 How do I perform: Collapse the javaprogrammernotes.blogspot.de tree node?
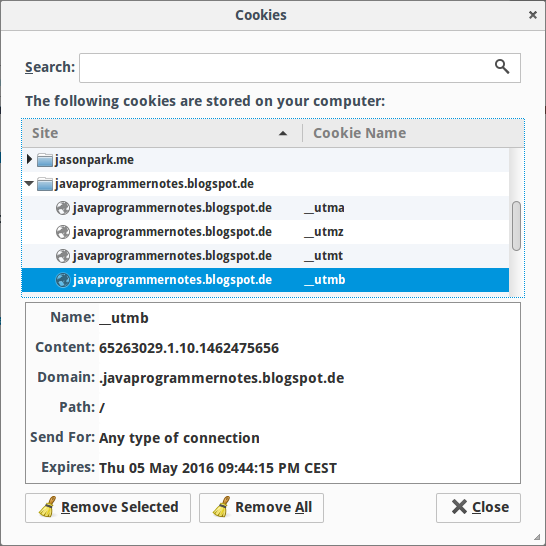point(29,184)
